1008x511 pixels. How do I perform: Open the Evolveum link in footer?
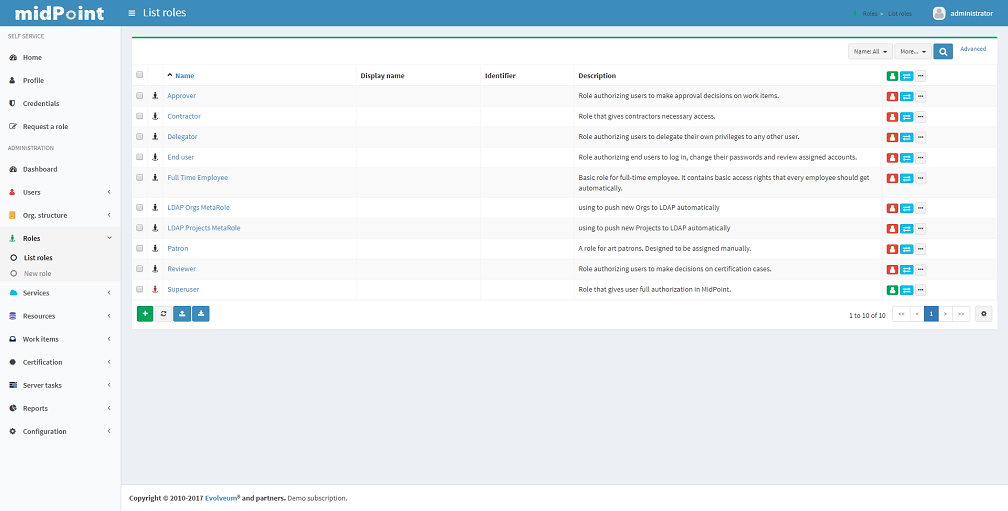[x=222, y=498]
